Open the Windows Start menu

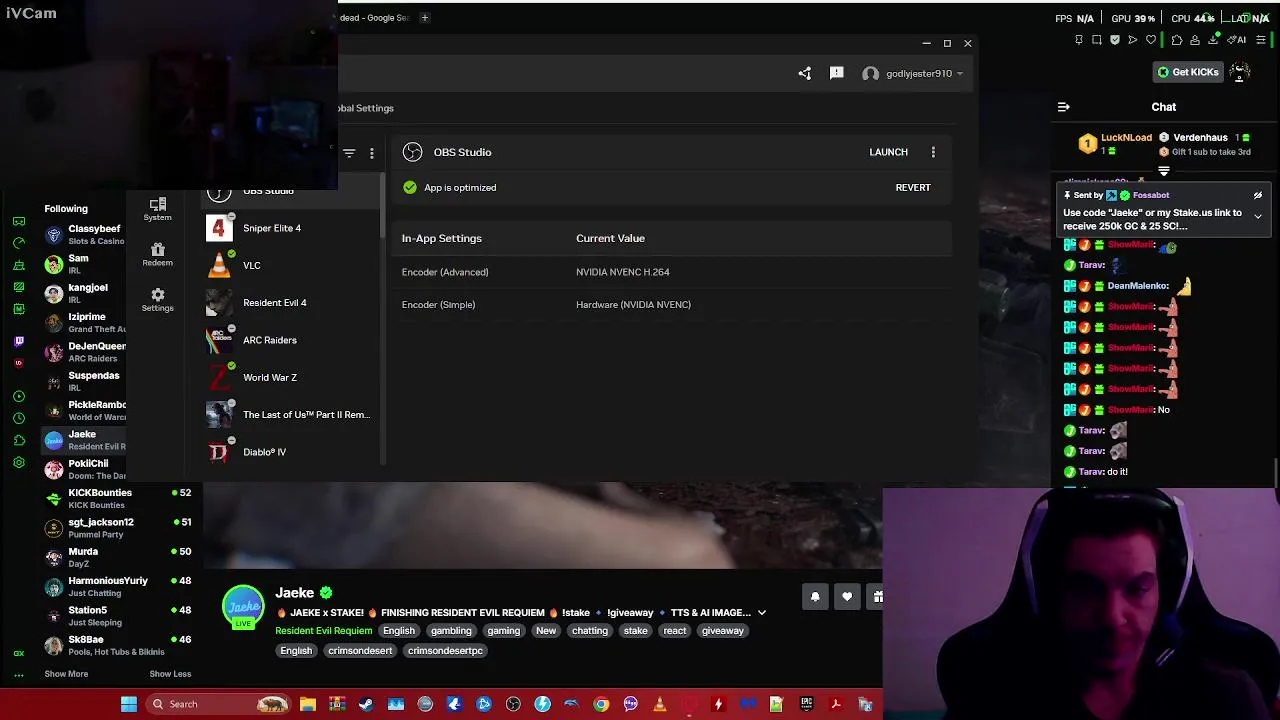click(x=129, y=704)
